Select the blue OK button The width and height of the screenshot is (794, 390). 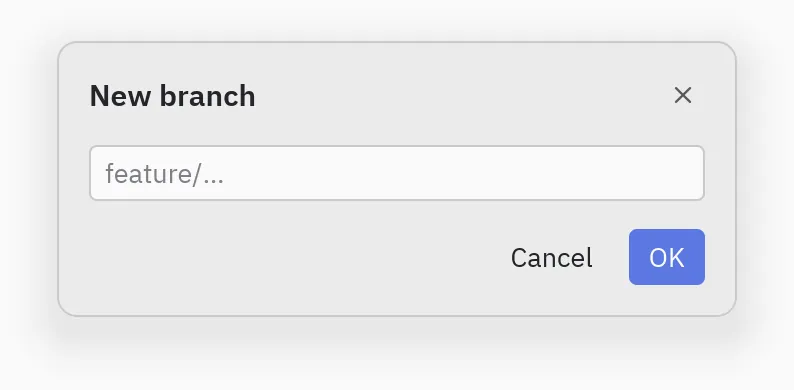[667, 257]
